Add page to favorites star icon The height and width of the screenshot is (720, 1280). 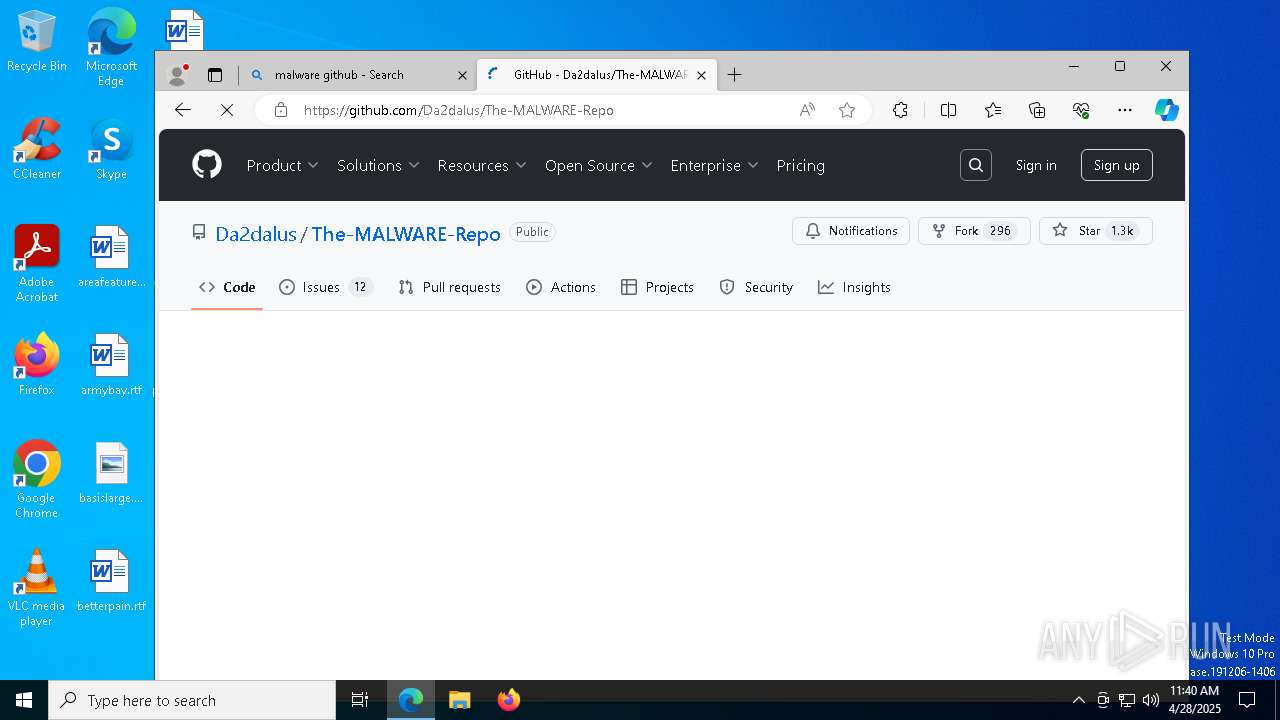coord(847,110)
